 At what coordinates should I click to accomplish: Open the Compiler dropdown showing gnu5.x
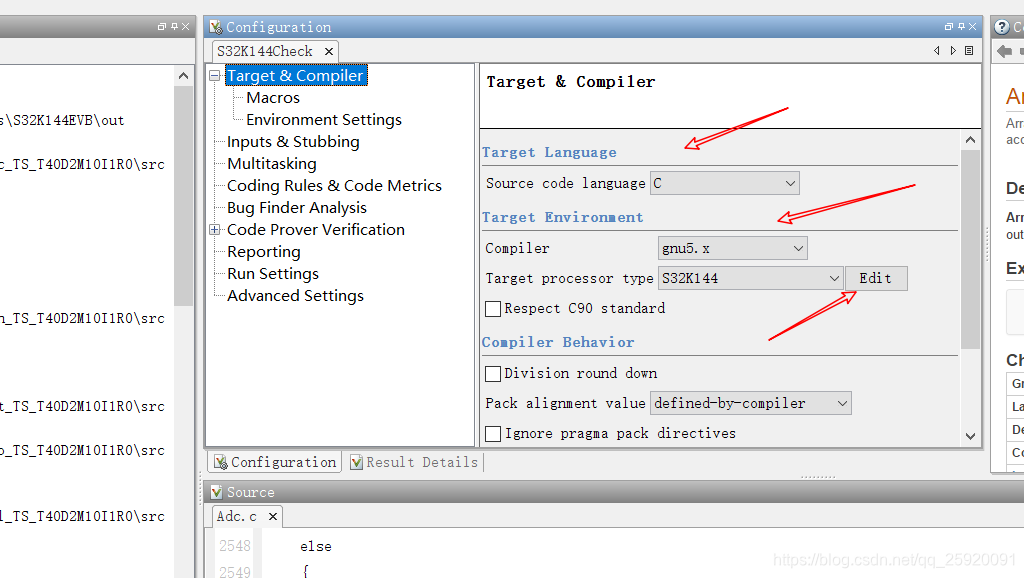pyautogui.click(x=733, y=248)
